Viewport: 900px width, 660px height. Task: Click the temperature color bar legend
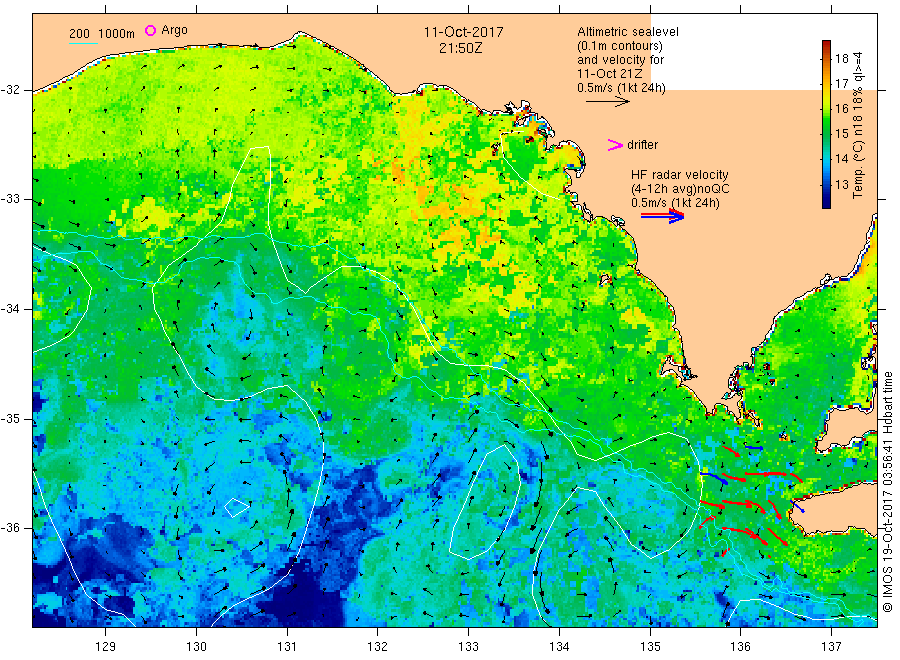[826, 124]
